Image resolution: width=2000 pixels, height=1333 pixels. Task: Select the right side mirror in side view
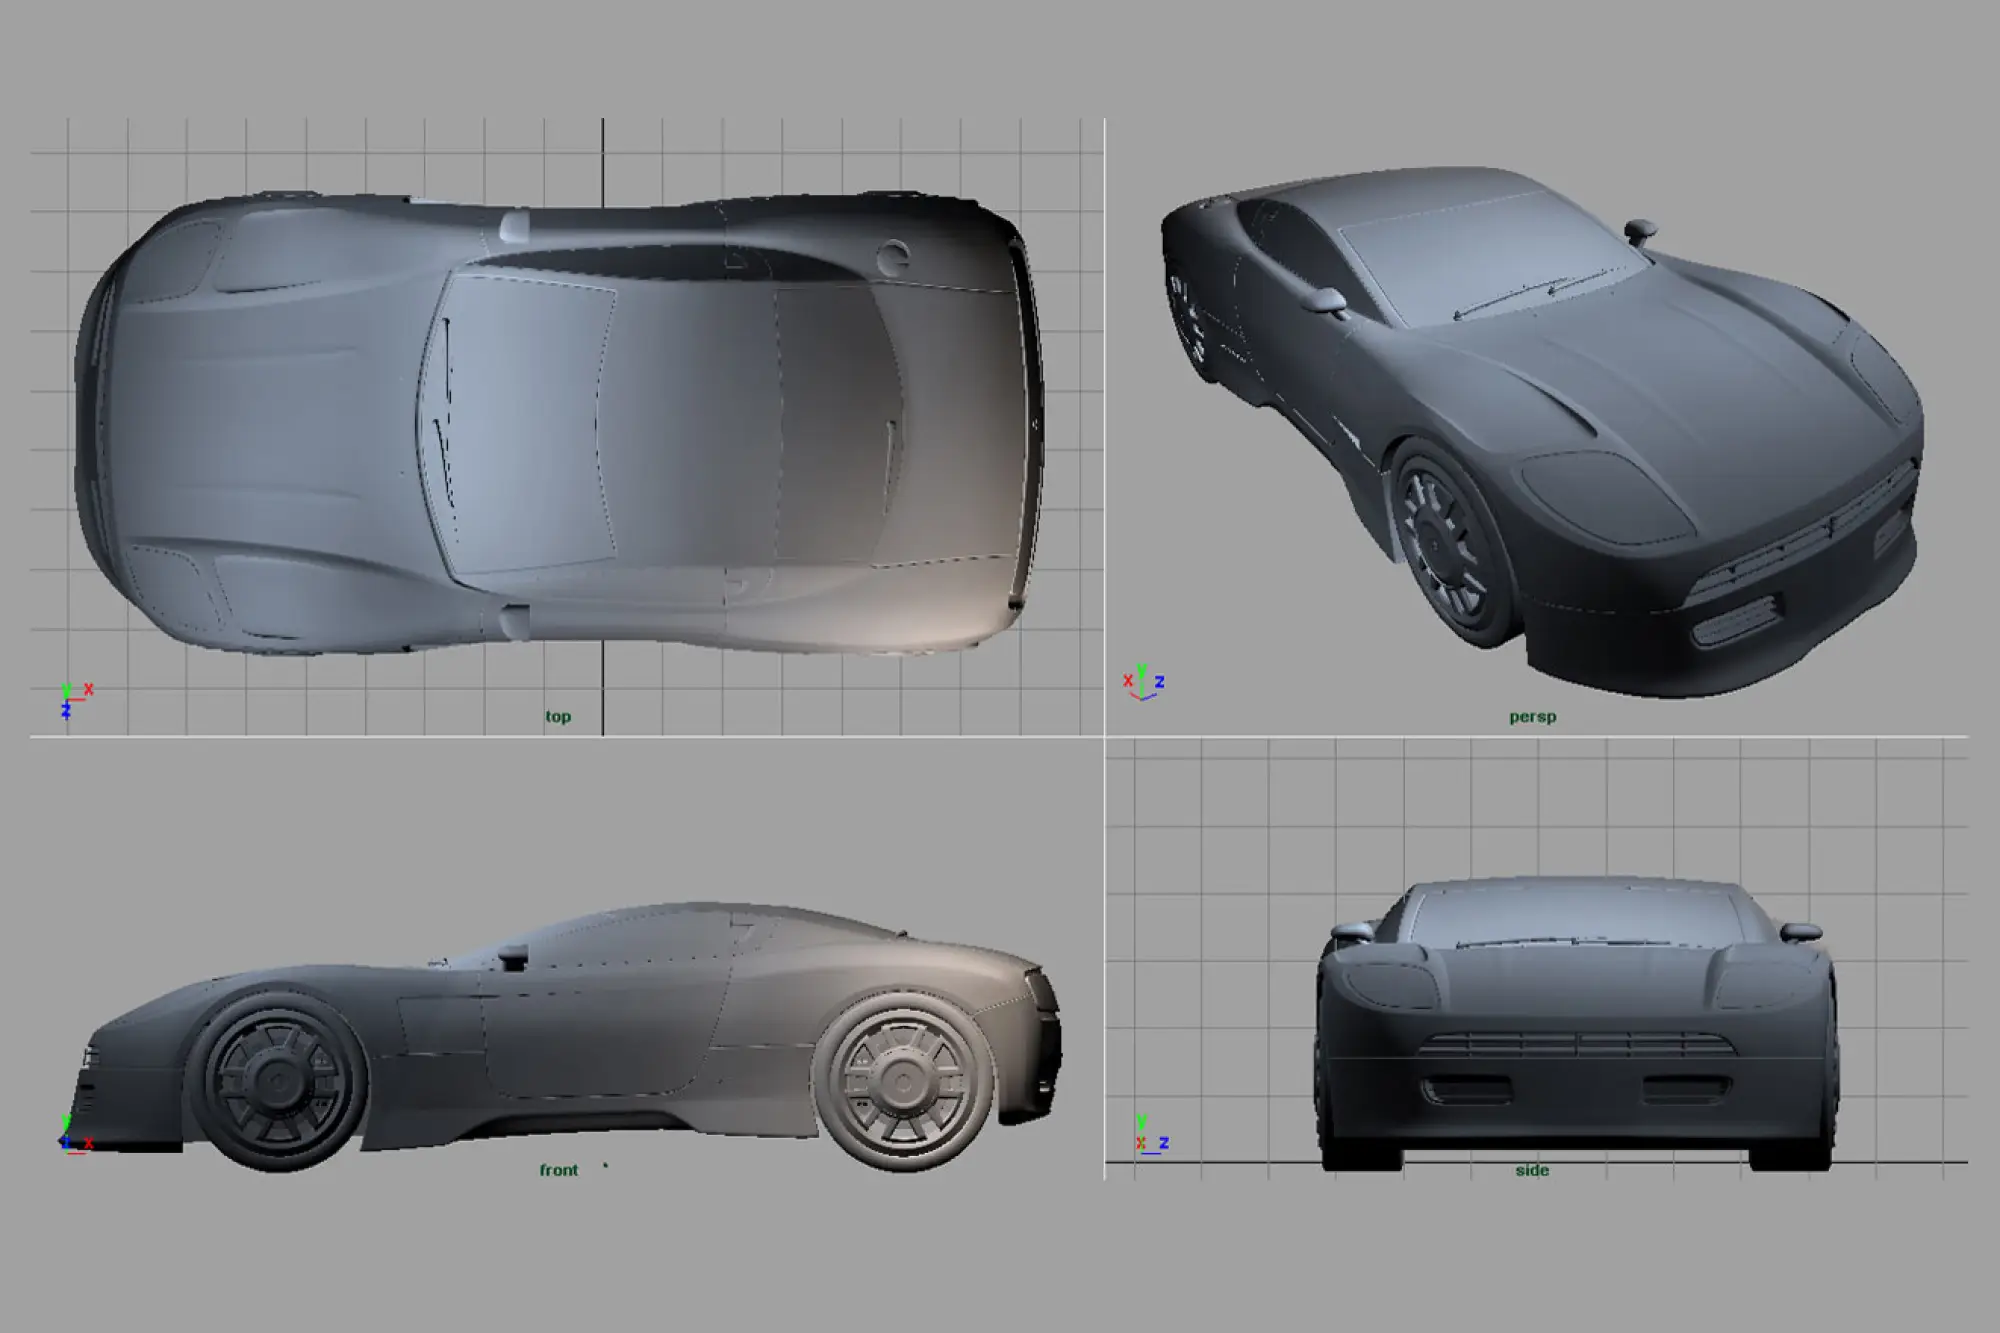[x=1801, y=931]
